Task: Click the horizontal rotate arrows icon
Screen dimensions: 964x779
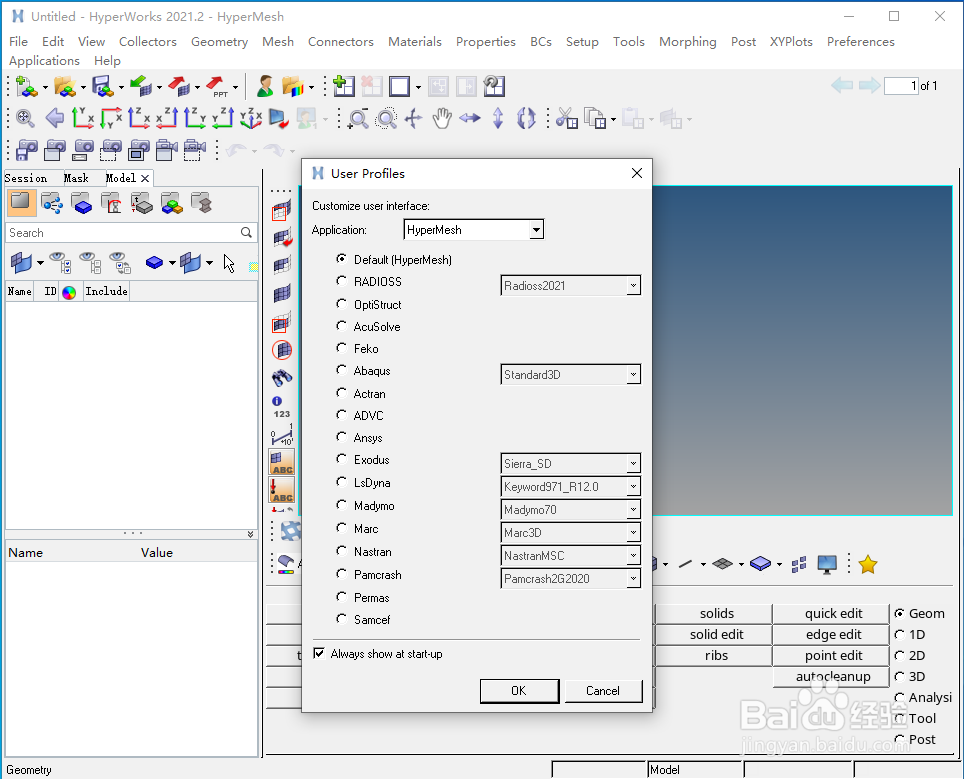Action: tap(470, 118)
